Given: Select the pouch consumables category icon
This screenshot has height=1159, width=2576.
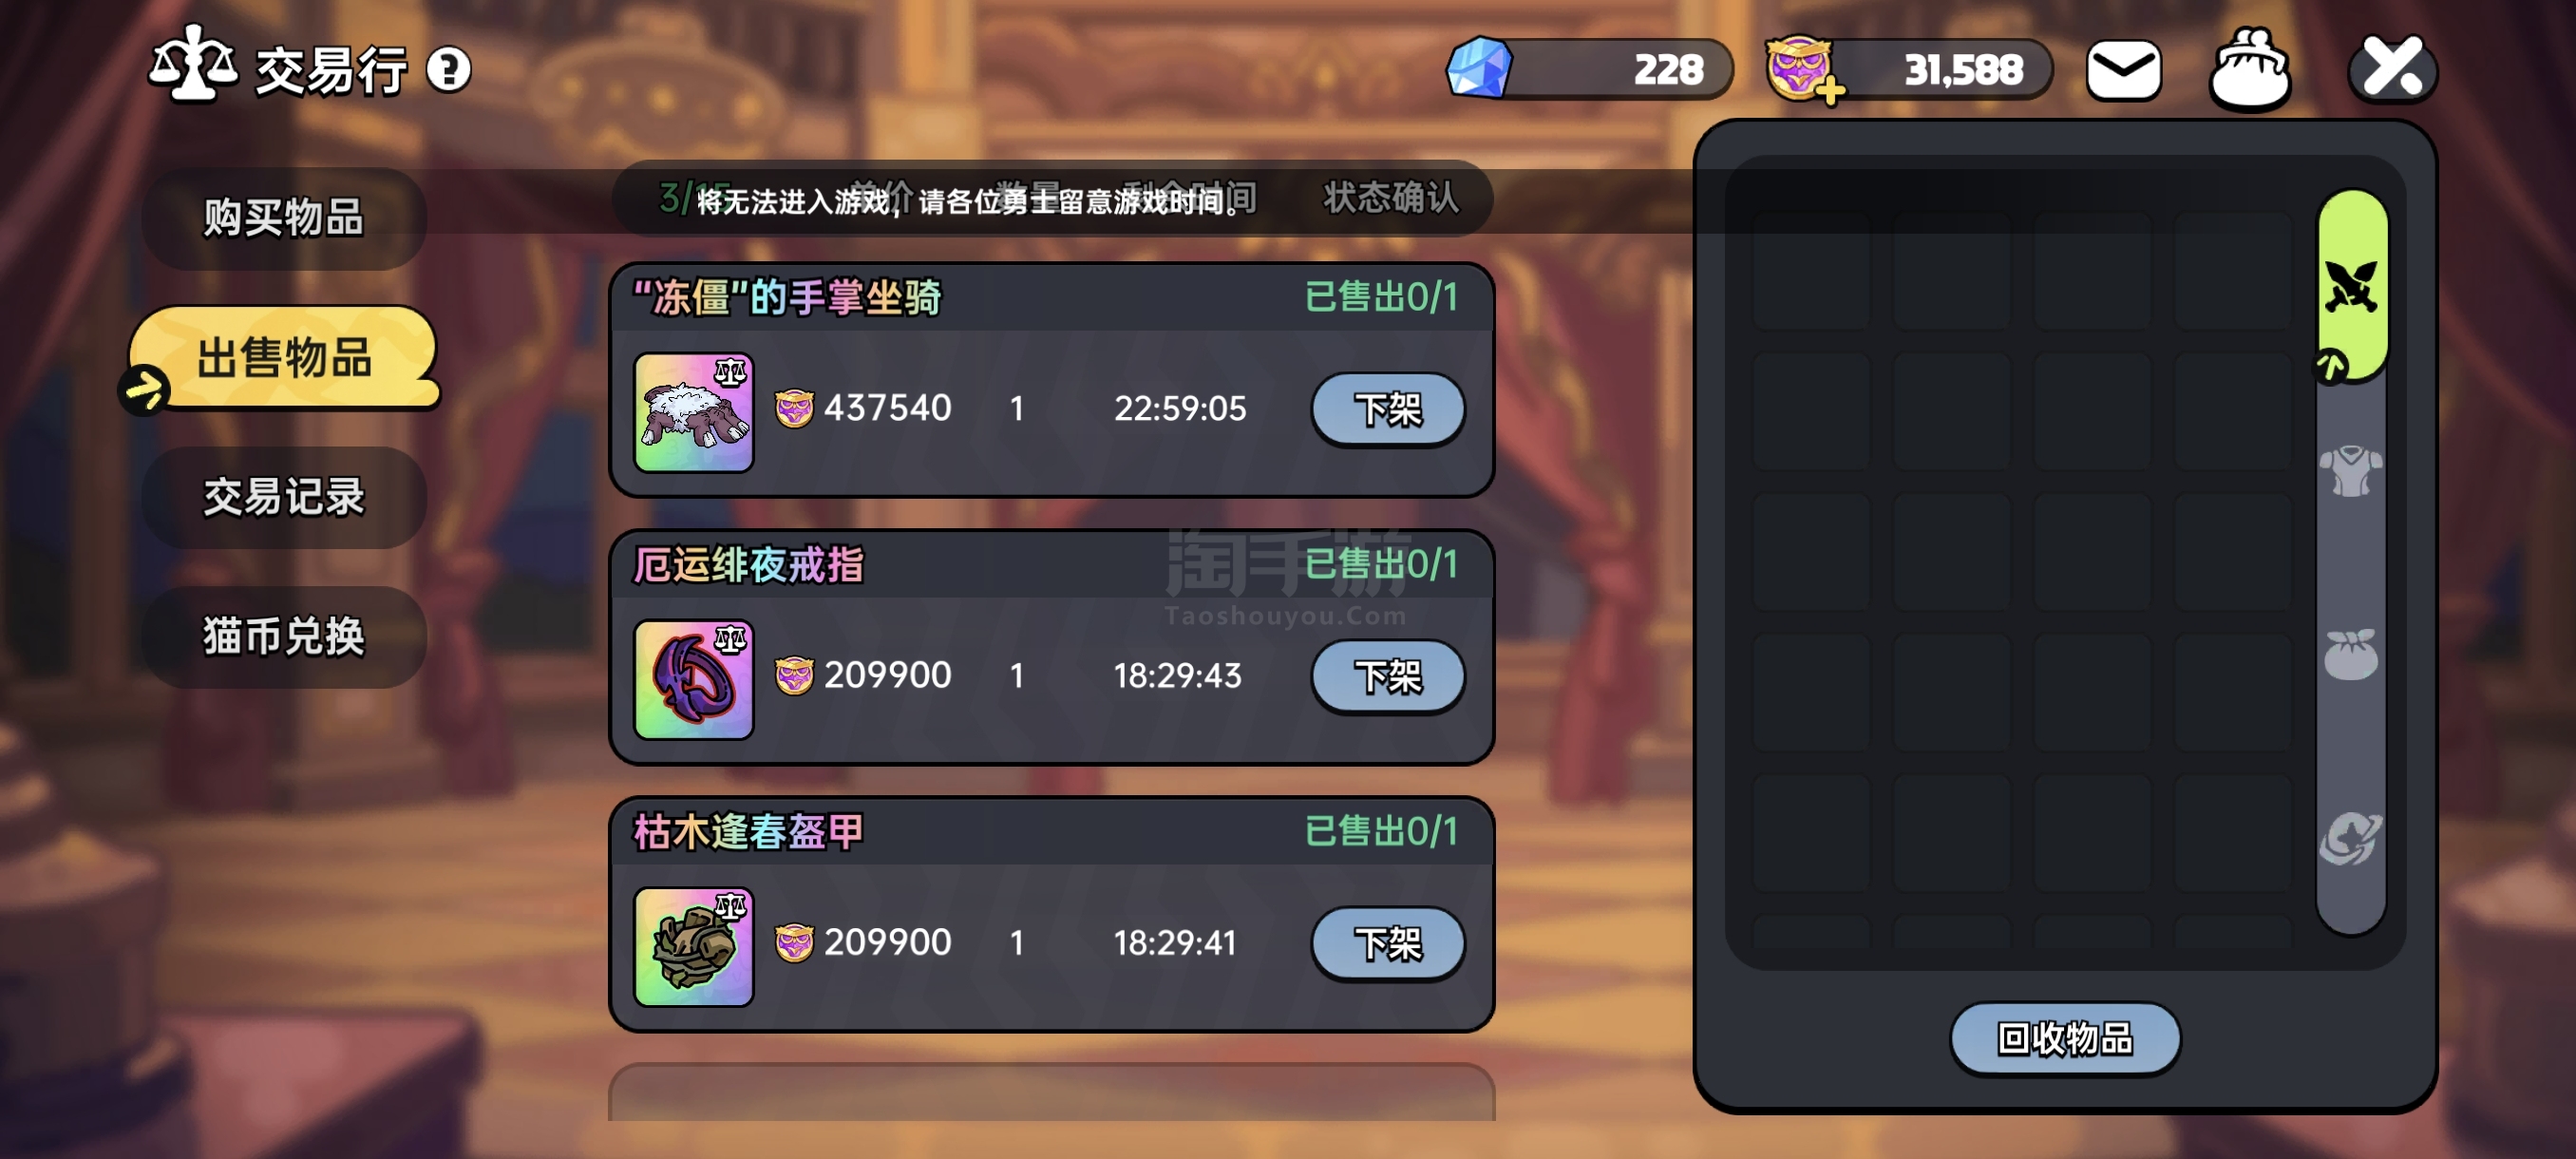Looking at the screenshot, I should coord(2351,655).
